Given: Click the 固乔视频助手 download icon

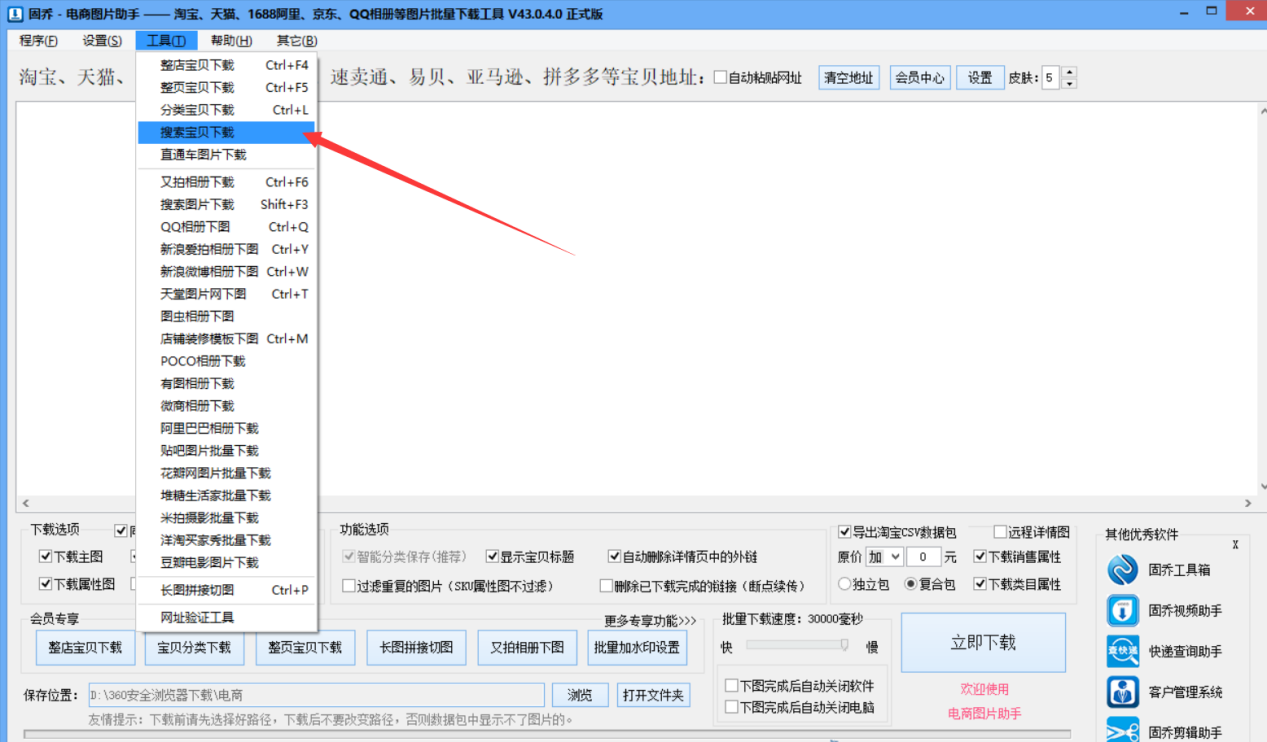Looking at the screenshot, I should [x=1123, y=610].
